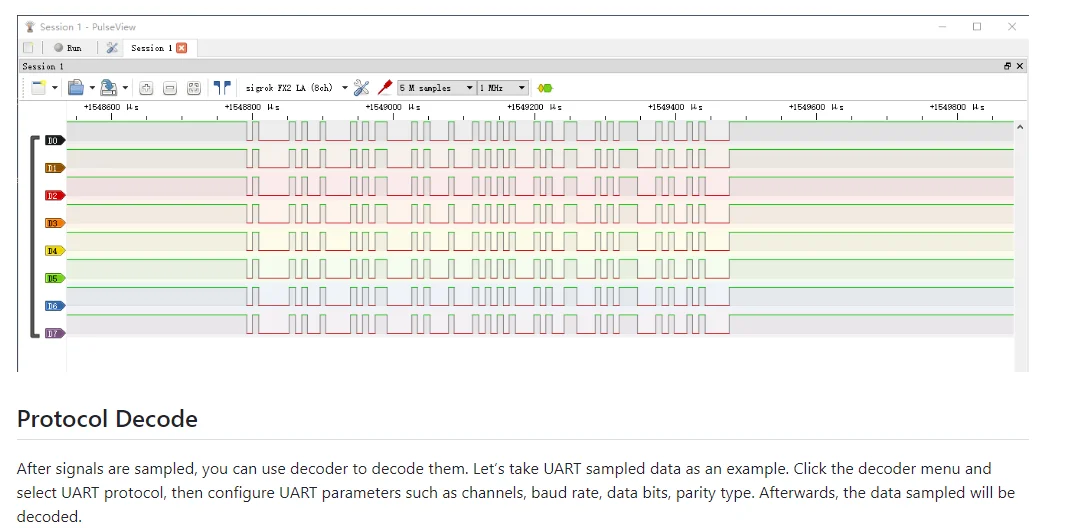Select the D6 channel label
The width and height of the screenshot is (1068, 528).
point(54,306)
